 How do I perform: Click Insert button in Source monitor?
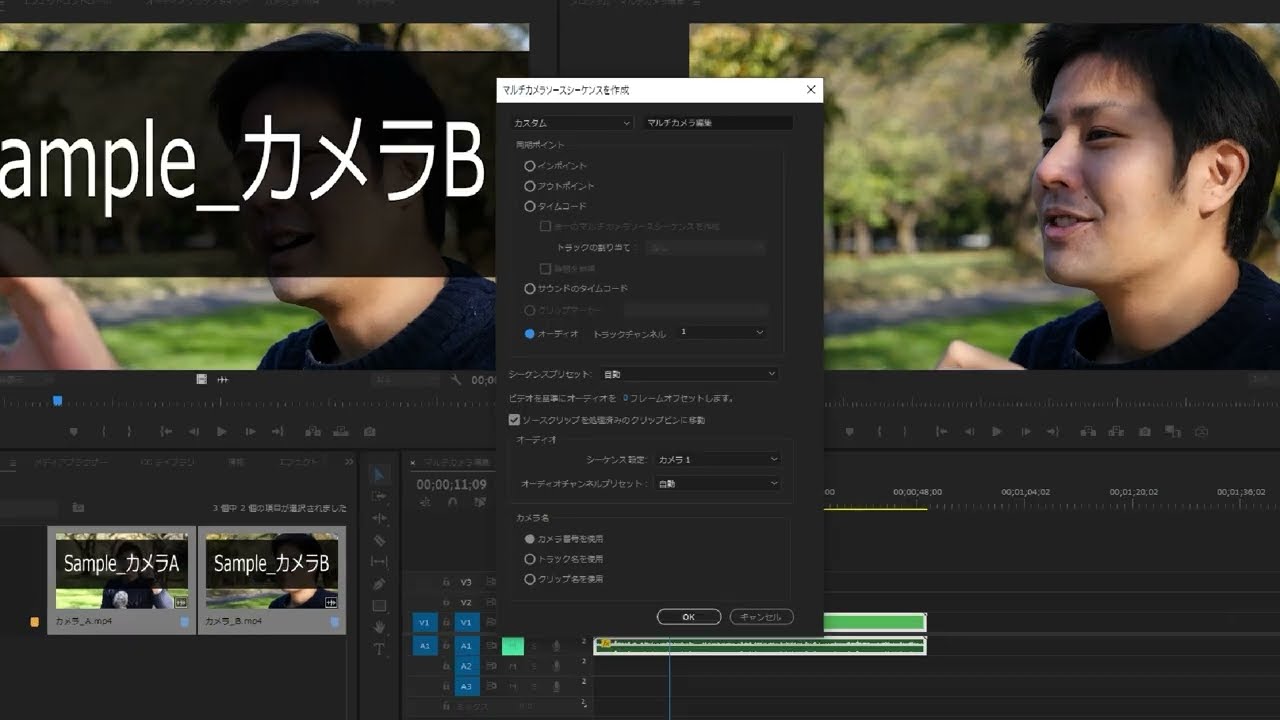[313, 432]
